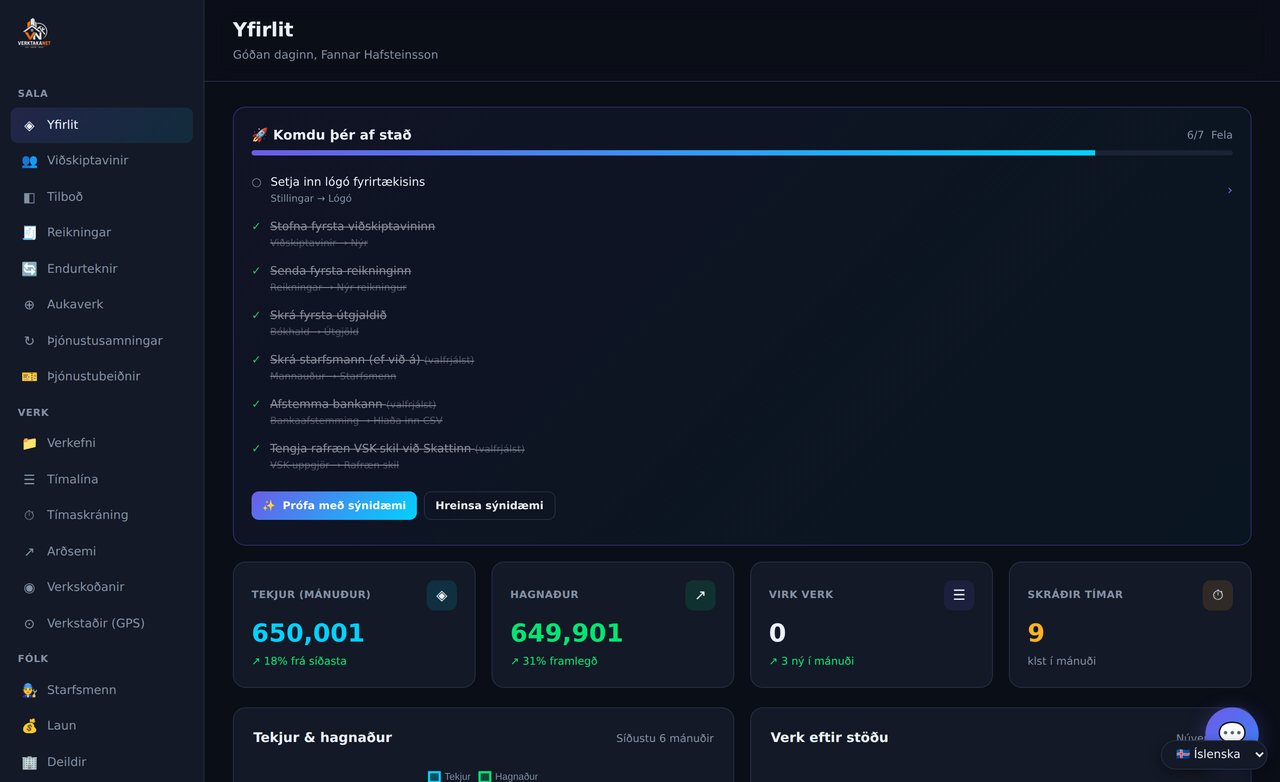The image size is (1280, 782).
Task: Open the chat bubble widget
Action: (1231, 733)
